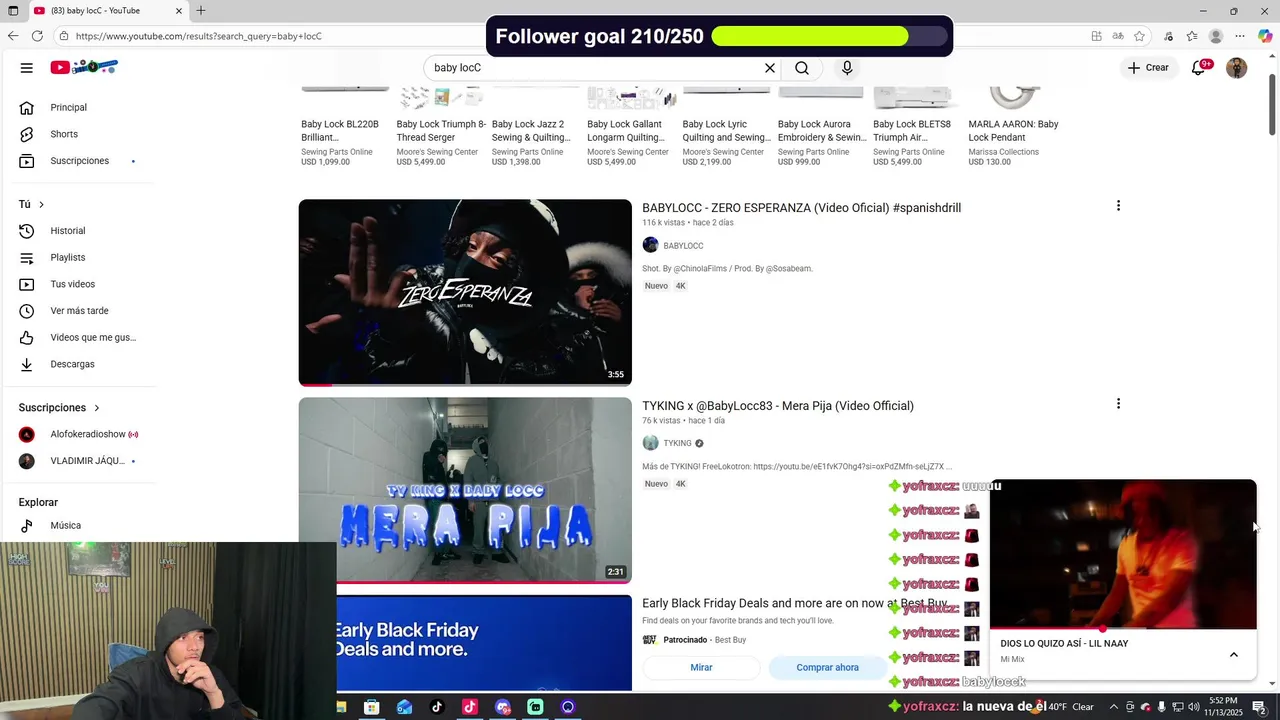
Task: Click Comprar ahora on the Best Buy ad
Action: click(827, 667)
